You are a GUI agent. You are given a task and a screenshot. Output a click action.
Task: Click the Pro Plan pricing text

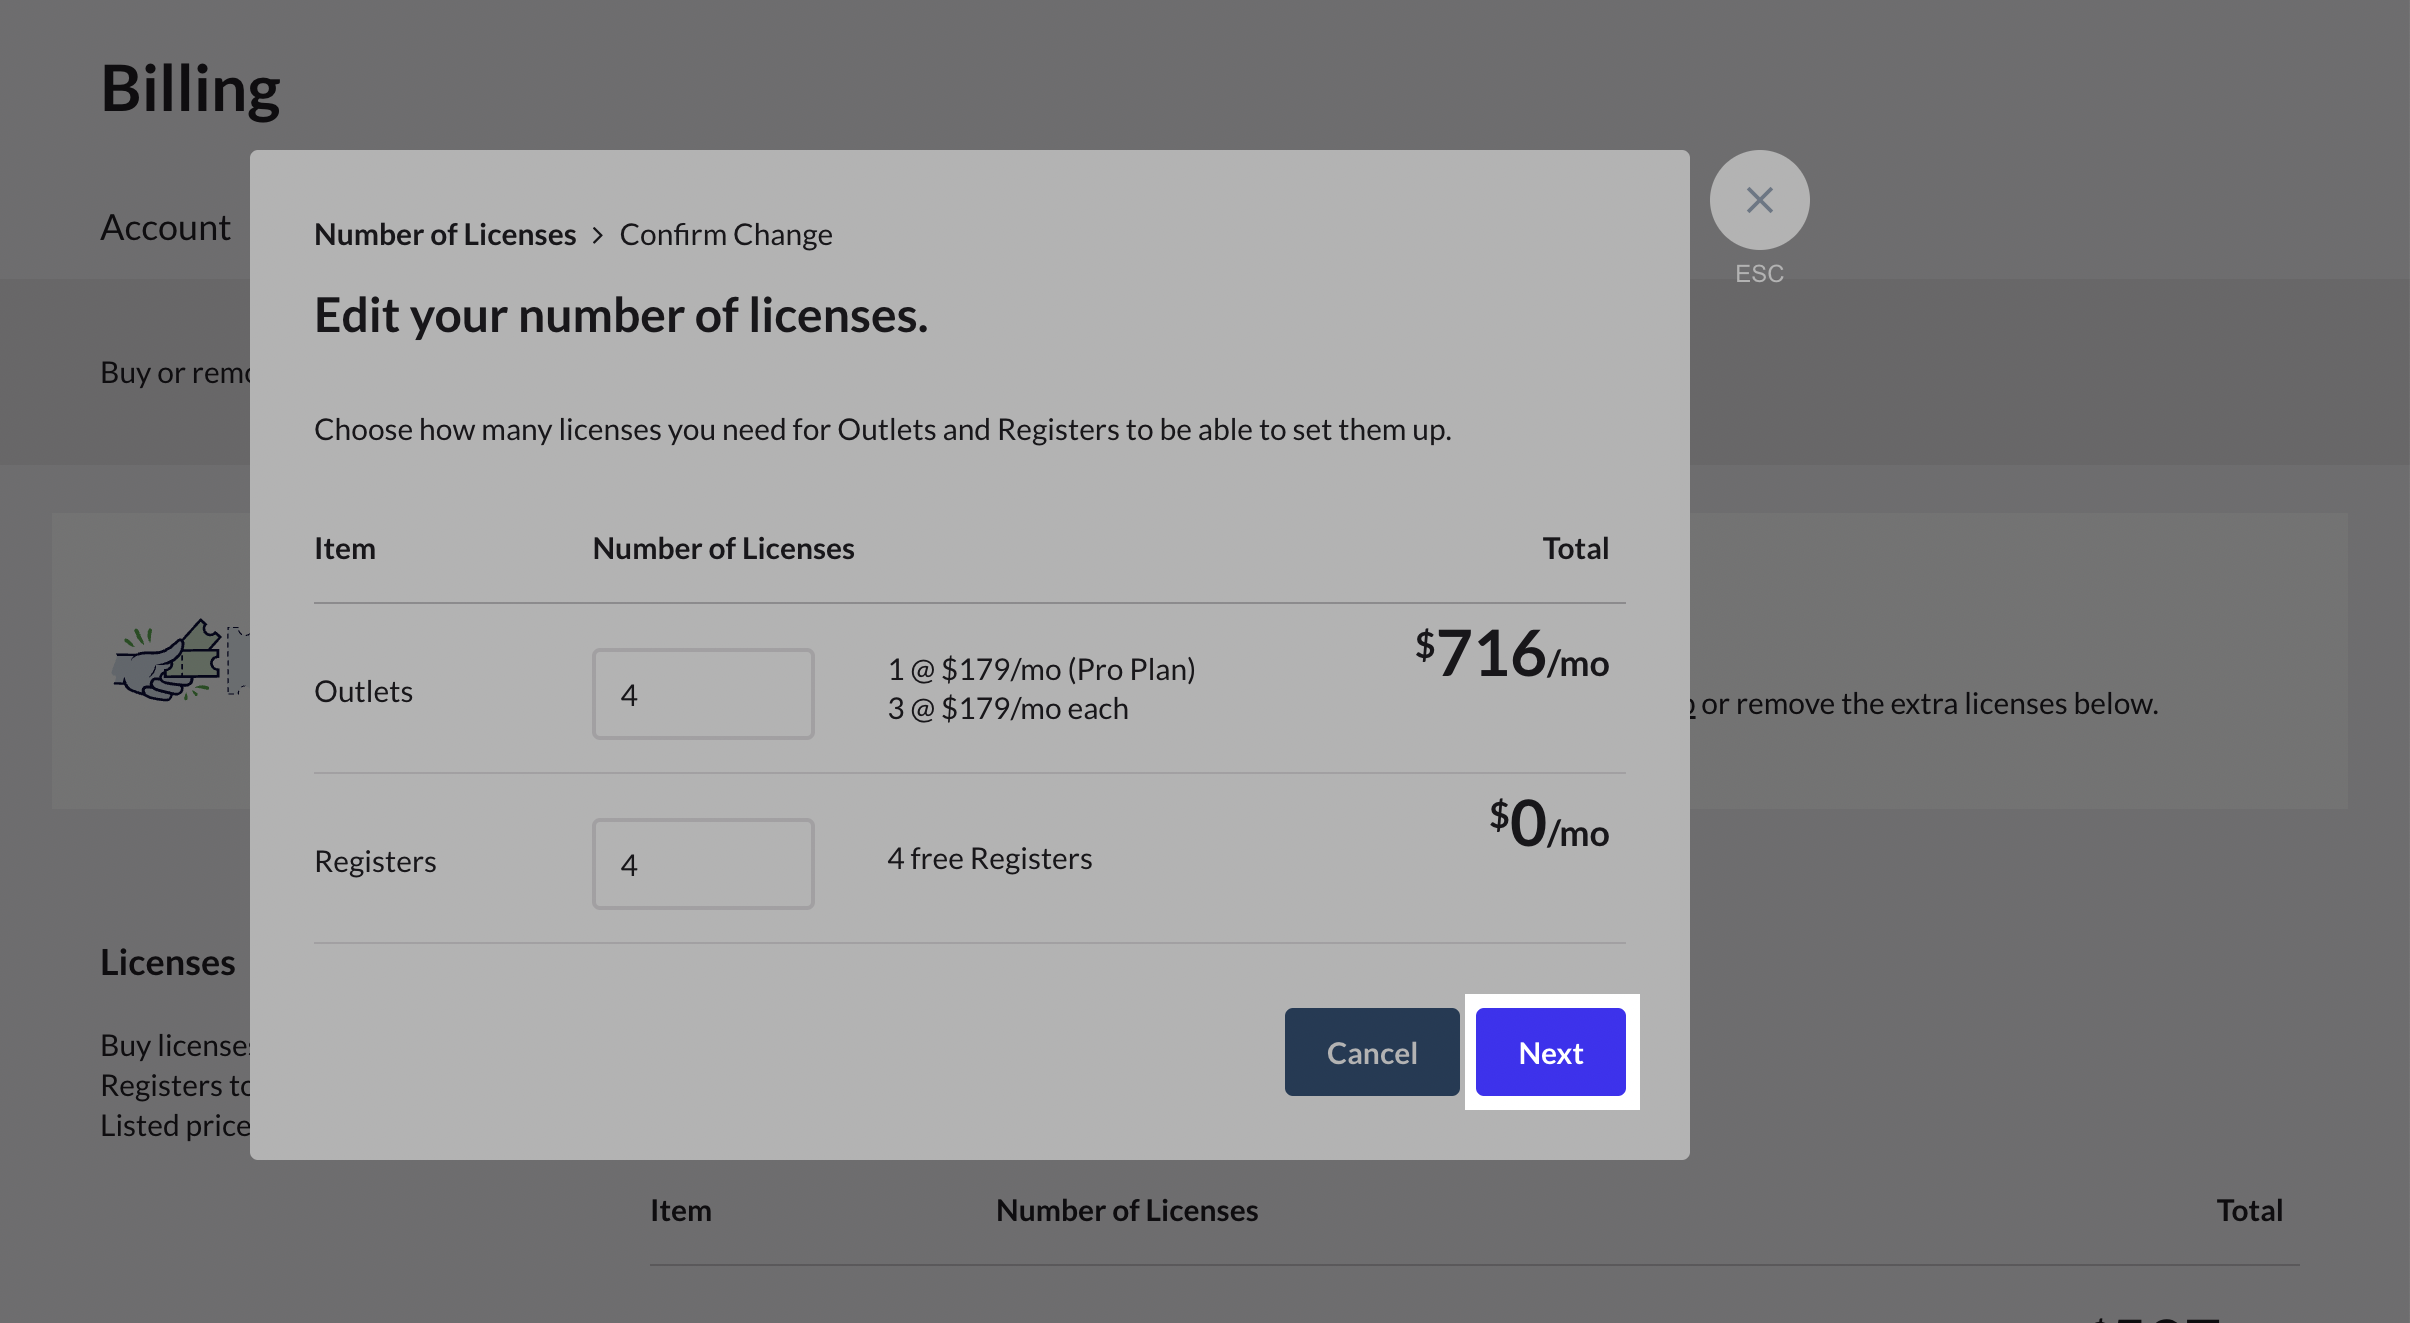point(1041,670)
